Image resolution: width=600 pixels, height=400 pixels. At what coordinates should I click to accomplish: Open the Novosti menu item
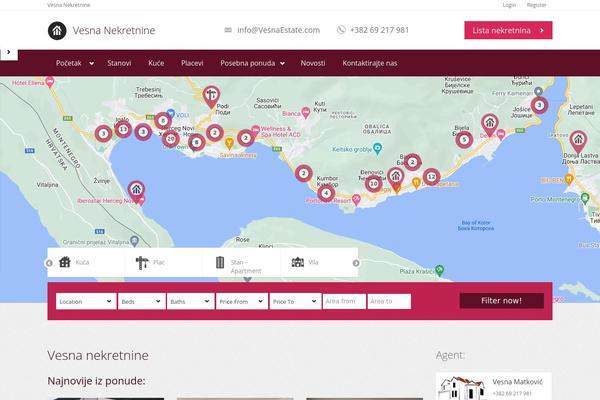tap(313, 63)
